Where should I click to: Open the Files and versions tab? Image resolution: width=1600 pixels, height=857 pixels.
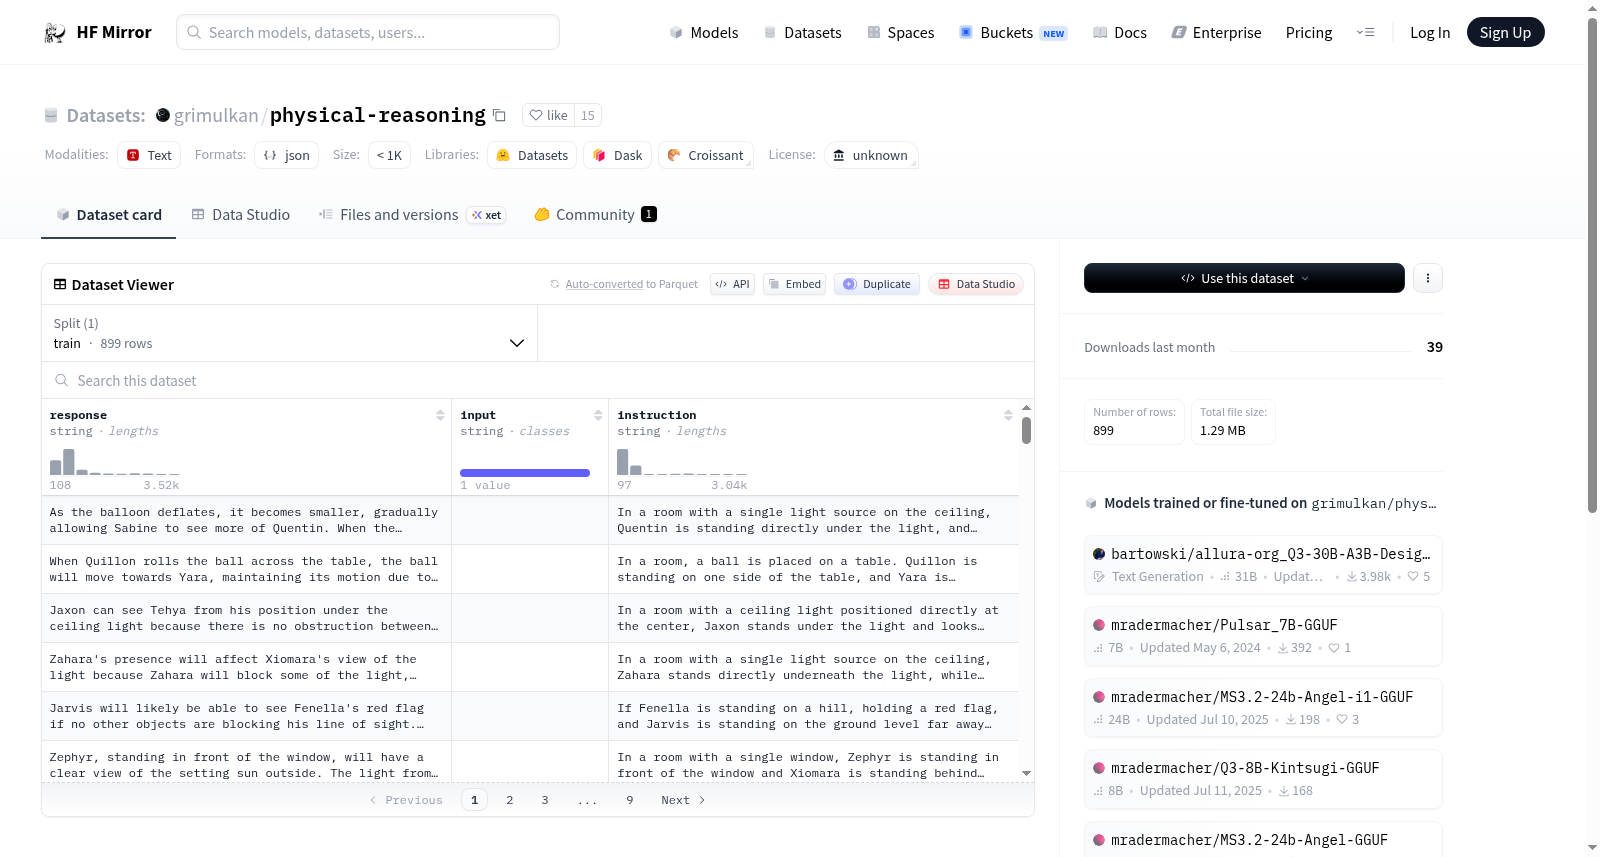coord(412,215)
